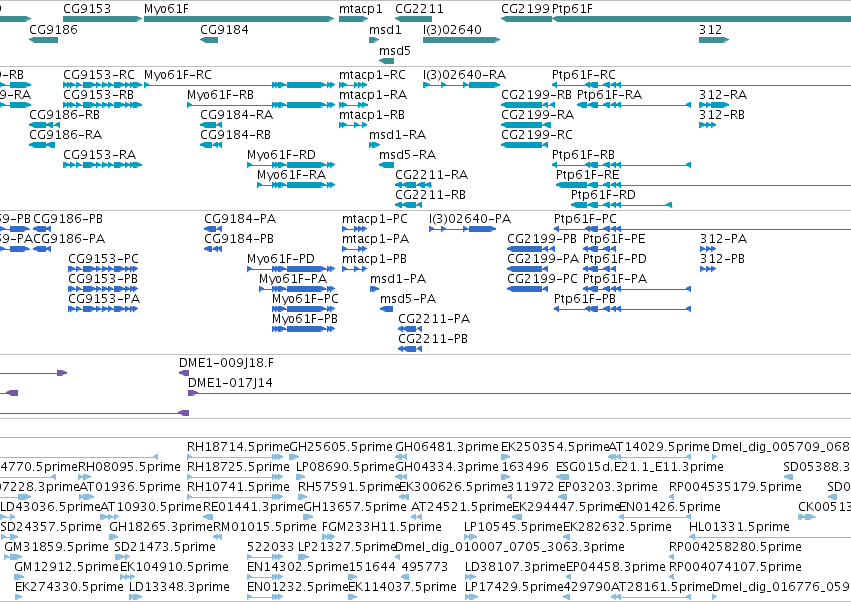The height and width of the screenshot is (602, 851).
Task: Click transcript msd5-RA
Action: coord(386,164)
